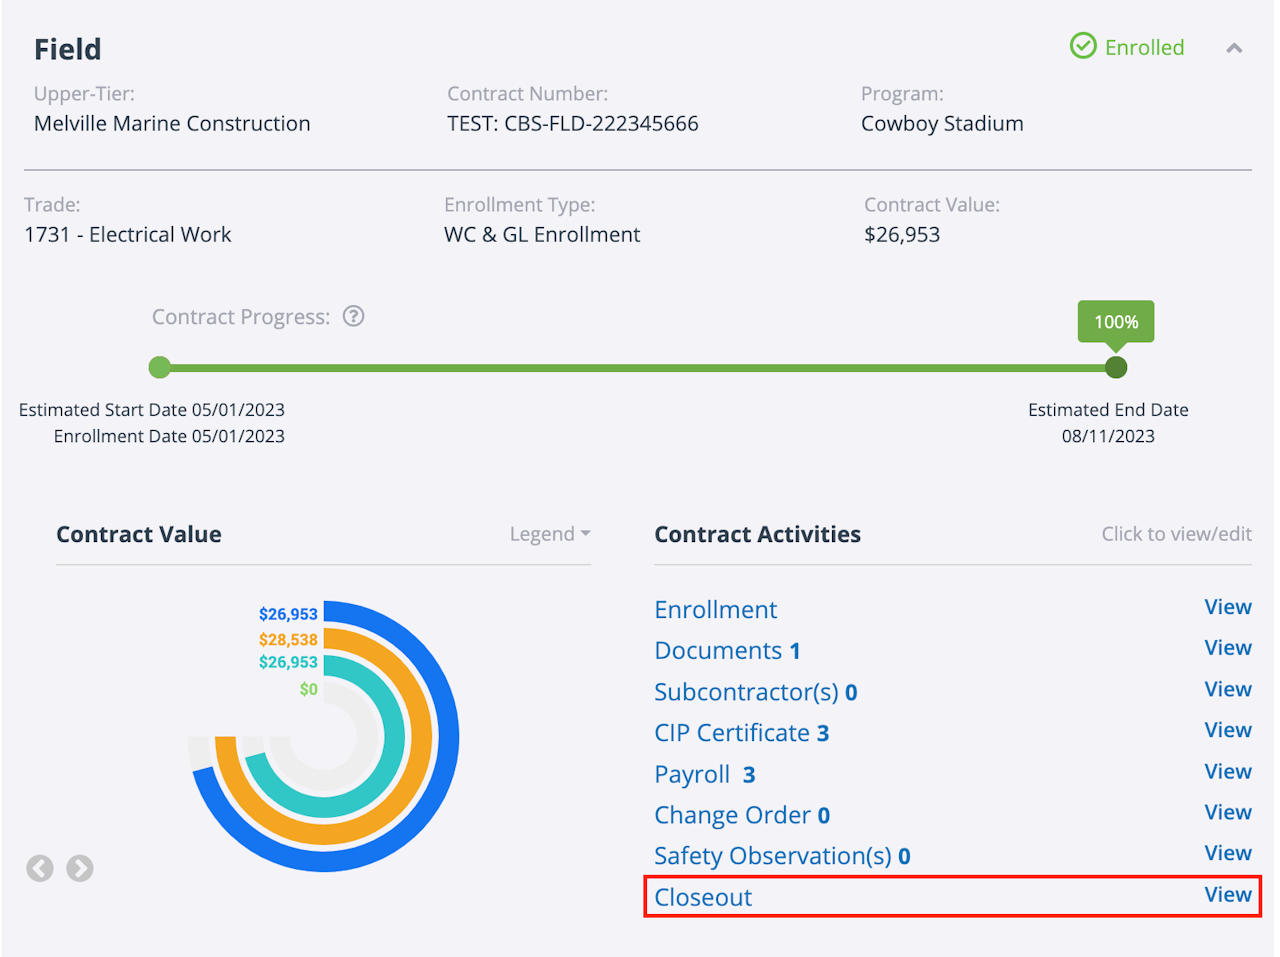Click the green Enrolled checkmark icon
Image resolution: width=1280 pixels, height=957 pixels.
(x=1083, y=46)
